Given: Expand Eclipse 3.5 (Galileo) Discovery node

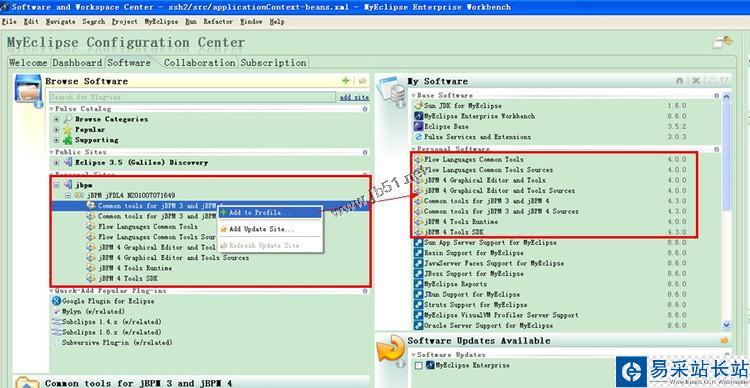Looking at the screenshot, I should tap(56, 163).
